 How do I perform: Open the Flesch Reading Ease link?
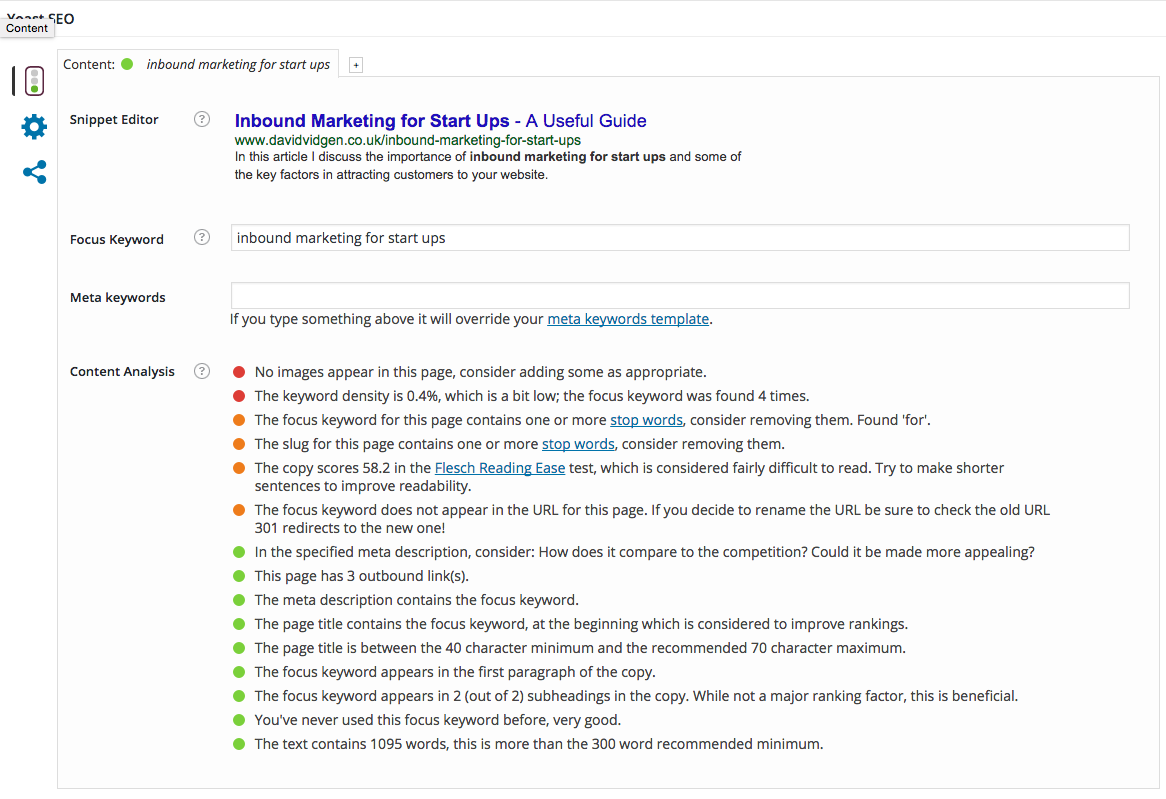click(499, 468)
